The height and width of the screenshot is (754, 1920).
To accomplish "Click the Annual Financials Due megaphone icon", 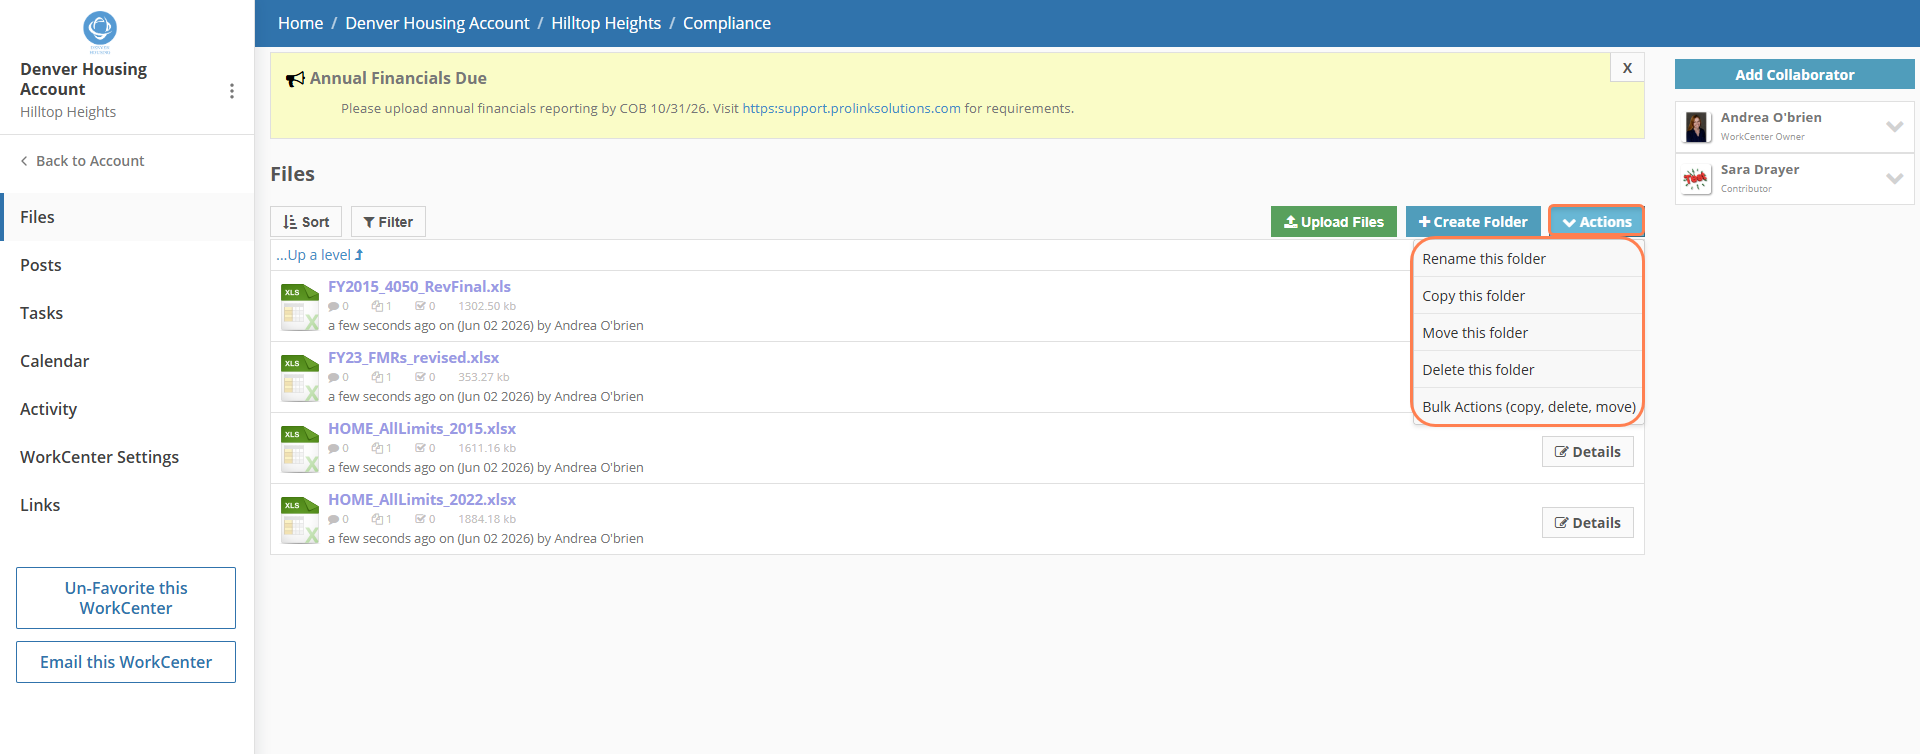I will point(295,79).
